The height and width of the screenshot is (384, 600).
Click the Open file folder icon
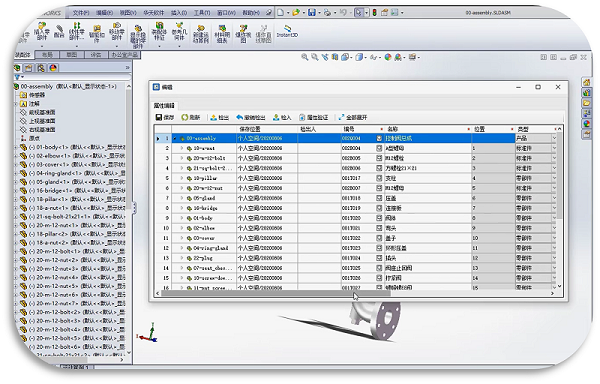(x=296, y=13)
